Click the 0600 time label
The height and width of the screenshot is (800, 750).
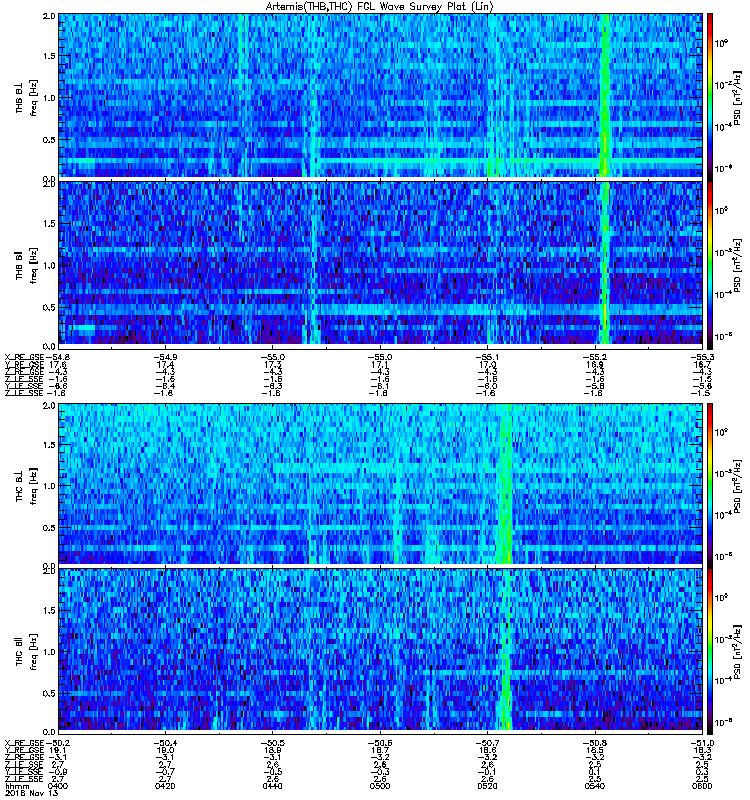702,786
